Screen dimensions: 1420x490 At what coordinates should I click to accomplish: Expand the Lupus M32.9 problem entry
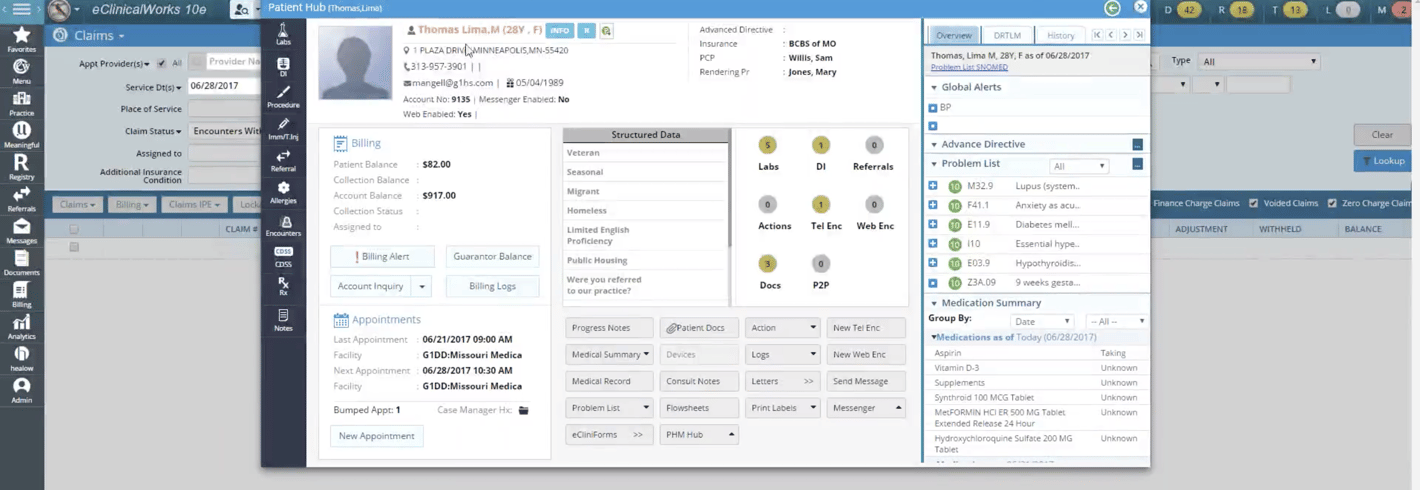pos(933,186)
